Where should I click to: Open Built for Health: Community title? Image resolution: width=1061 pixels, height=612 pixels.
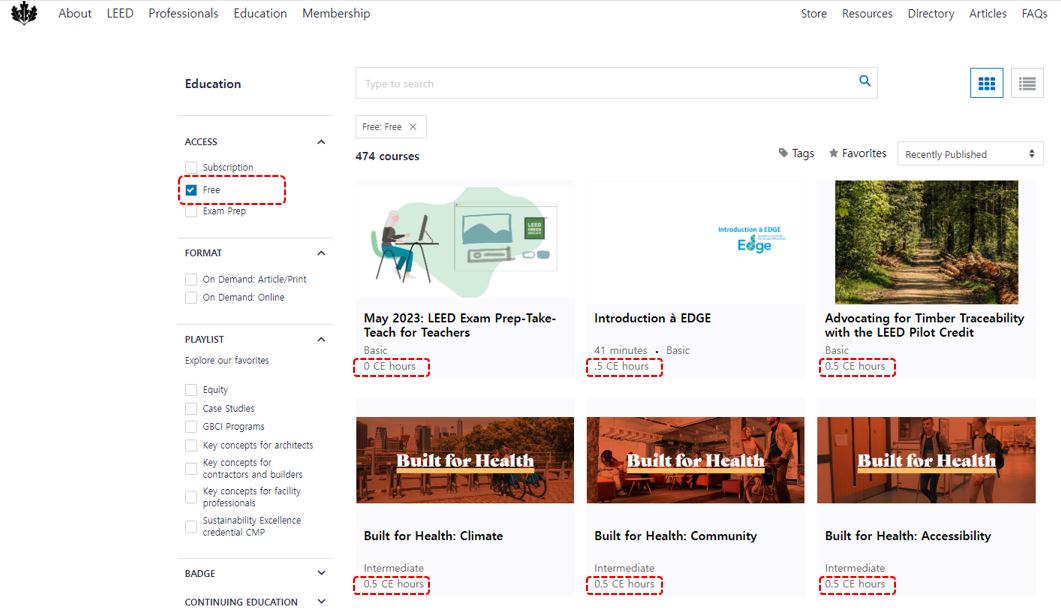click(675, 536)
